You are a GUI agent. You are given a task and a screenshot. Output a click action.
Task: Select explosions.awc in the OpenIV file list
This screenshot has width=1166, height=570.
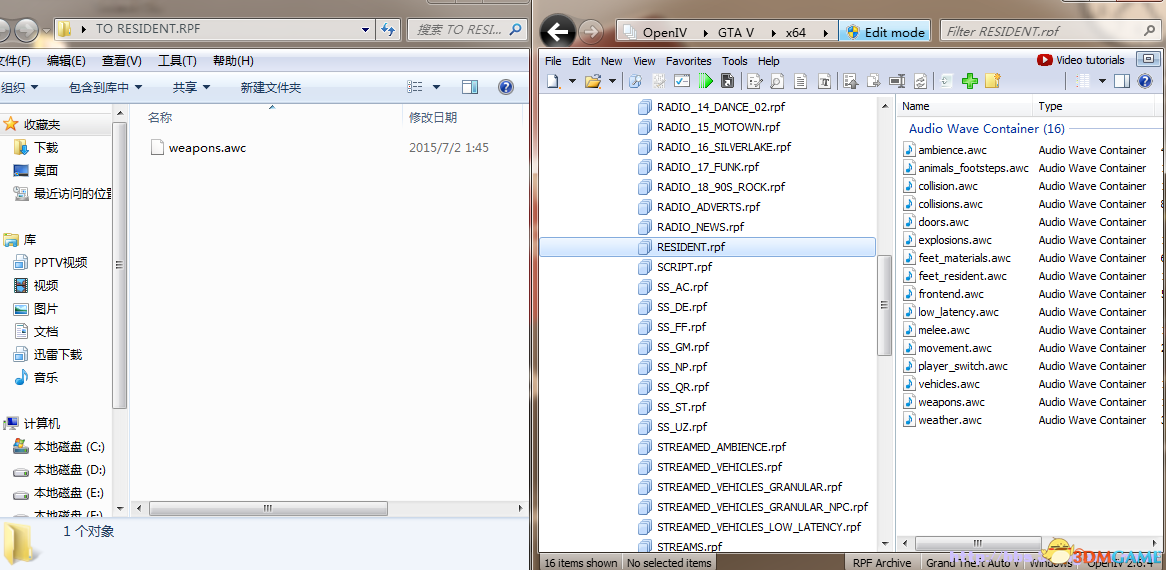click(x=947, y=240)
